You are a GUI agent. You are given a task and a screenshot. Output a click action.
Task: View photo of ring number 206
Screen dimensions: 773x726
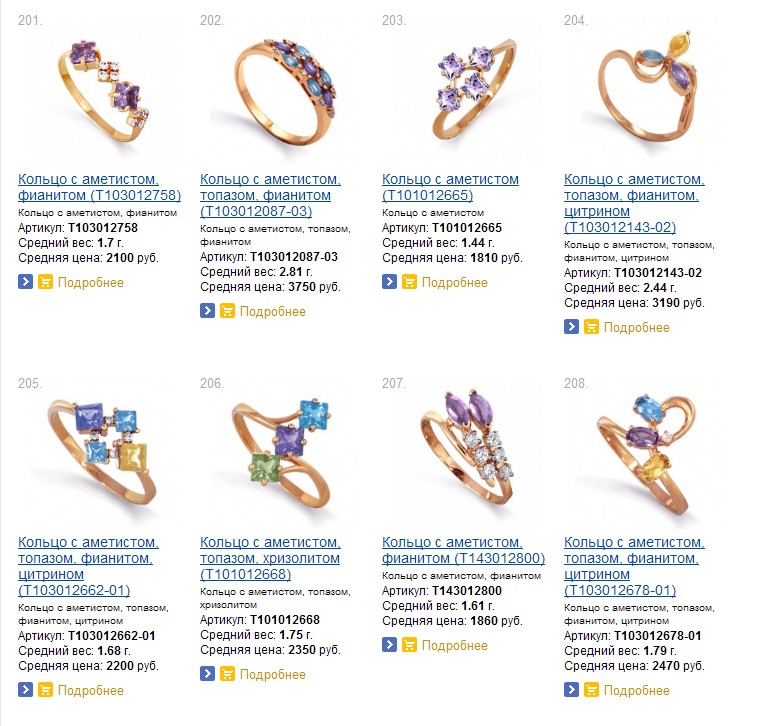(x=281, y=451)
